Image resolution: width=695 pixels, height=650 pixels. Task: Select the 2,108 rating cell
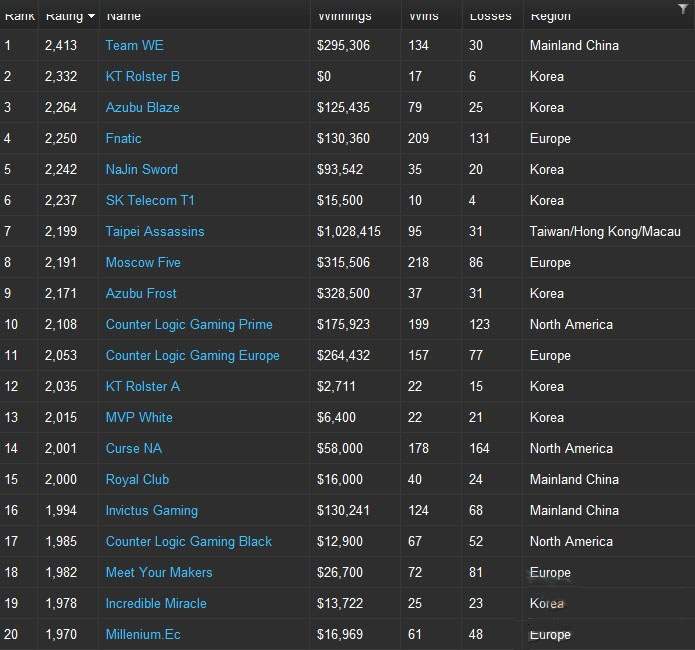[x=61, y=325]
